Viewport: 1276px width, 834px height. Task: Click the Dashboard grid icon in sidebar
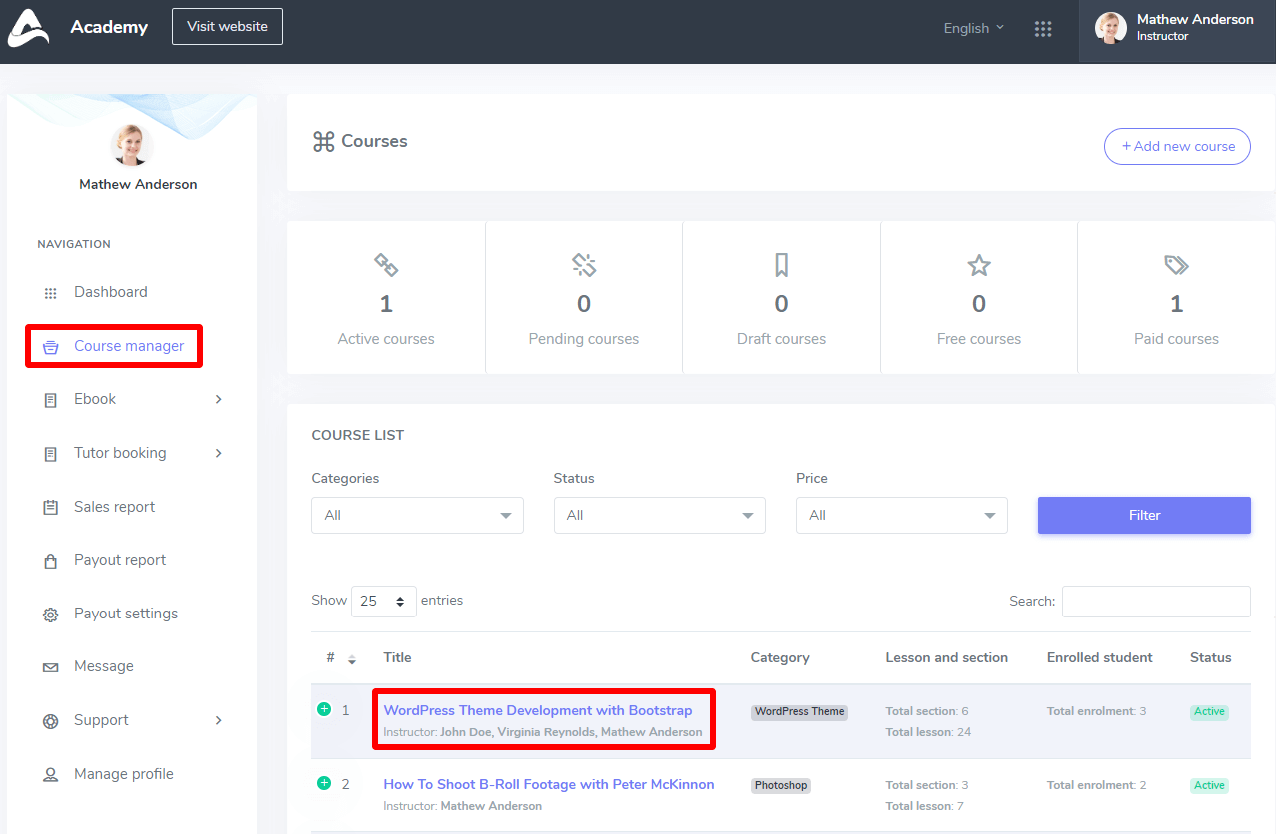(50, 293)
